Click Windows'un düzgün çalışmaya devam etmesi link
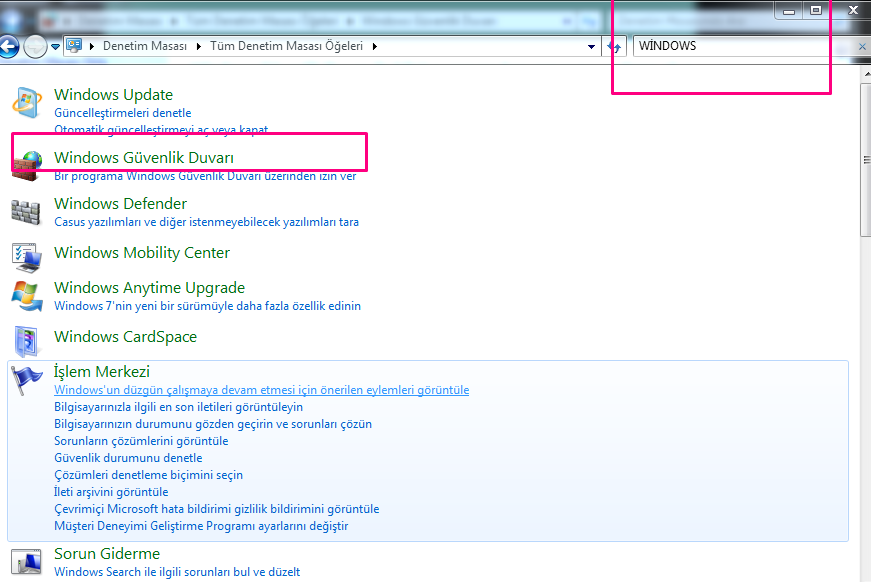 pos(262,390)
